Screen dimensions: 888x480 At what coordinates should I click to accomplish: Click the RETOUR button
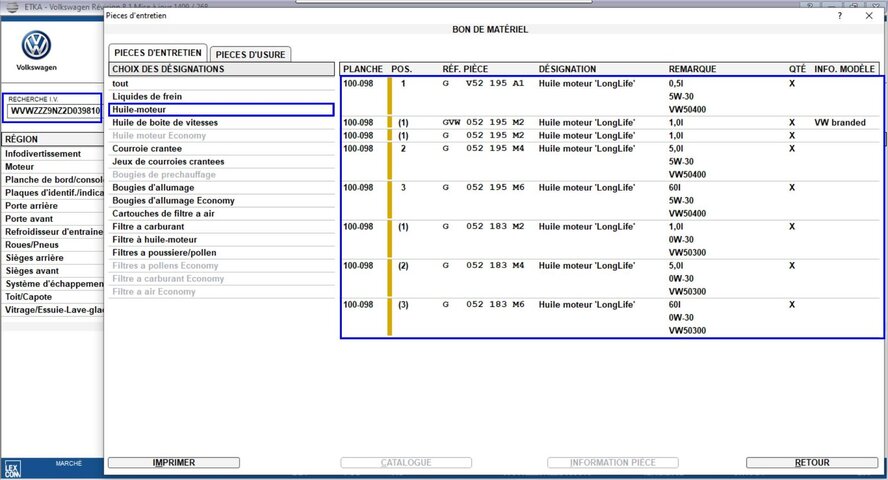pyautogui.click(x=812, y=463)
